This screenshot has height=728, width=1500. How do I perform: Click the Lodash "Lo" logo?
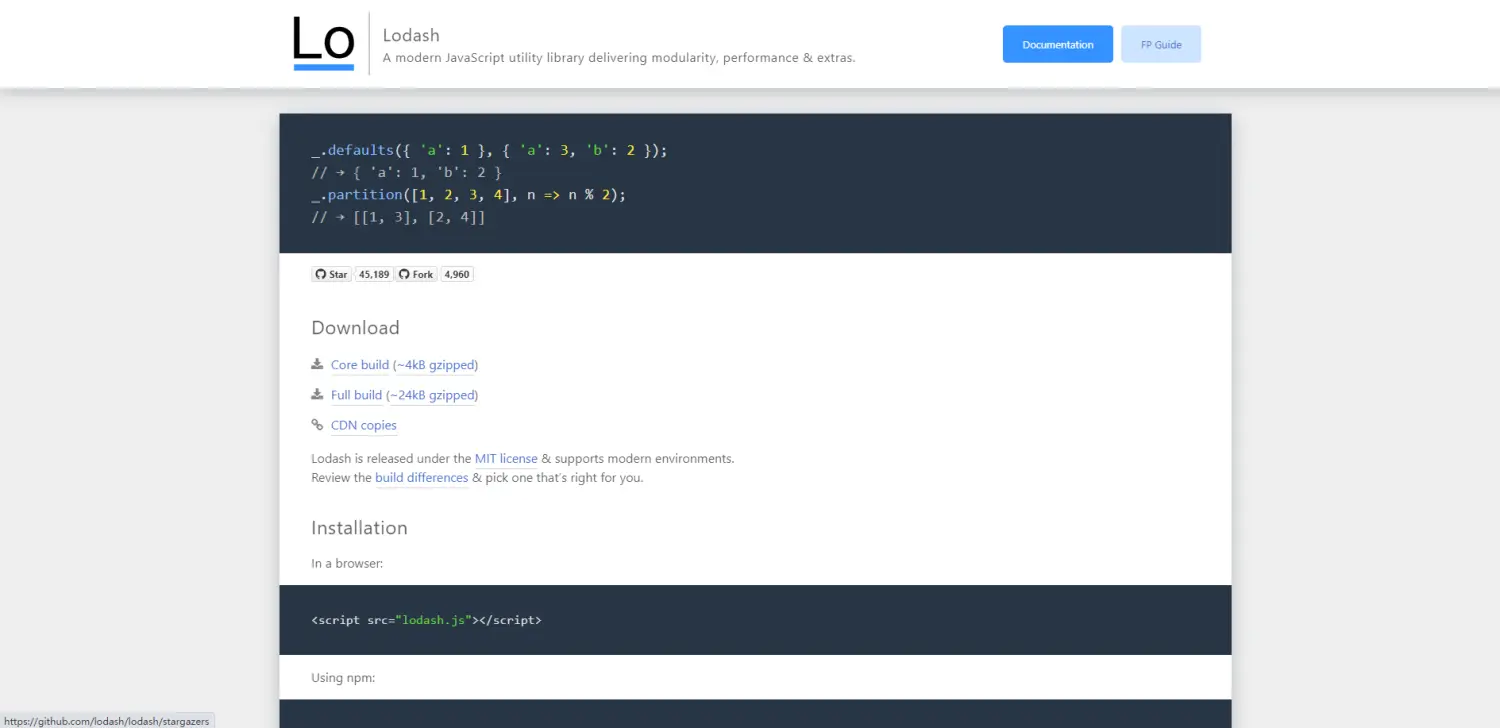[x=324, y=43]
